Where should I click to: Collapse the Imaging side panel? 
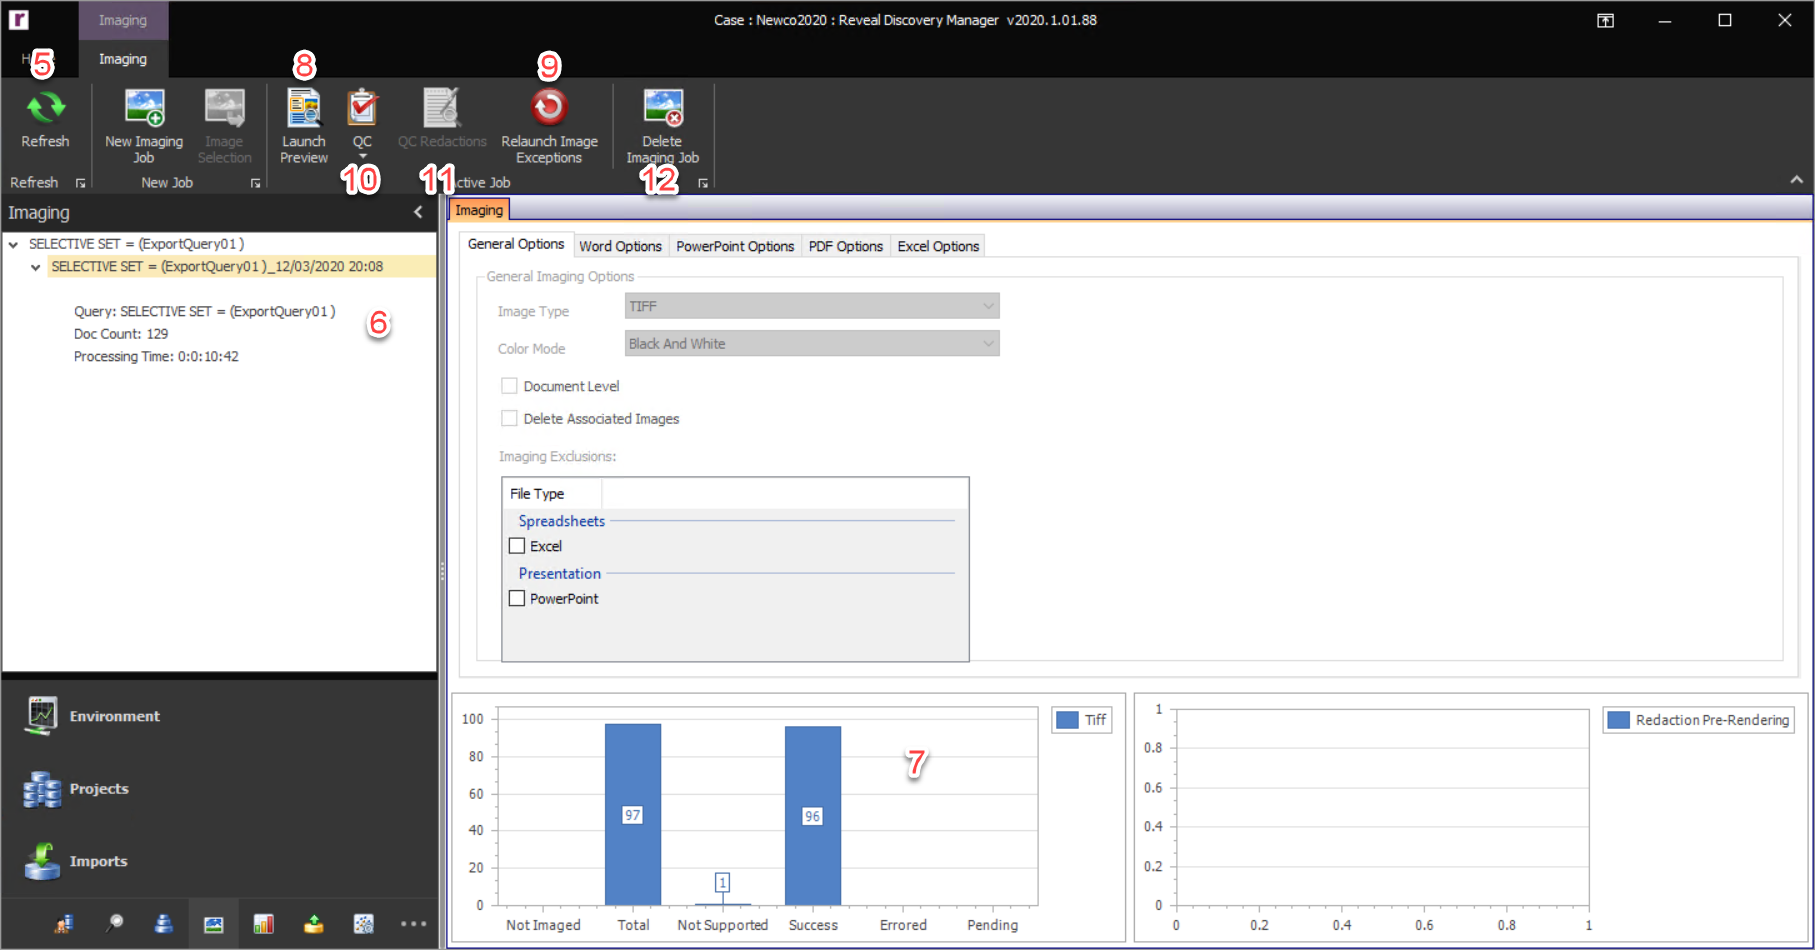click(x=418, y=212)
